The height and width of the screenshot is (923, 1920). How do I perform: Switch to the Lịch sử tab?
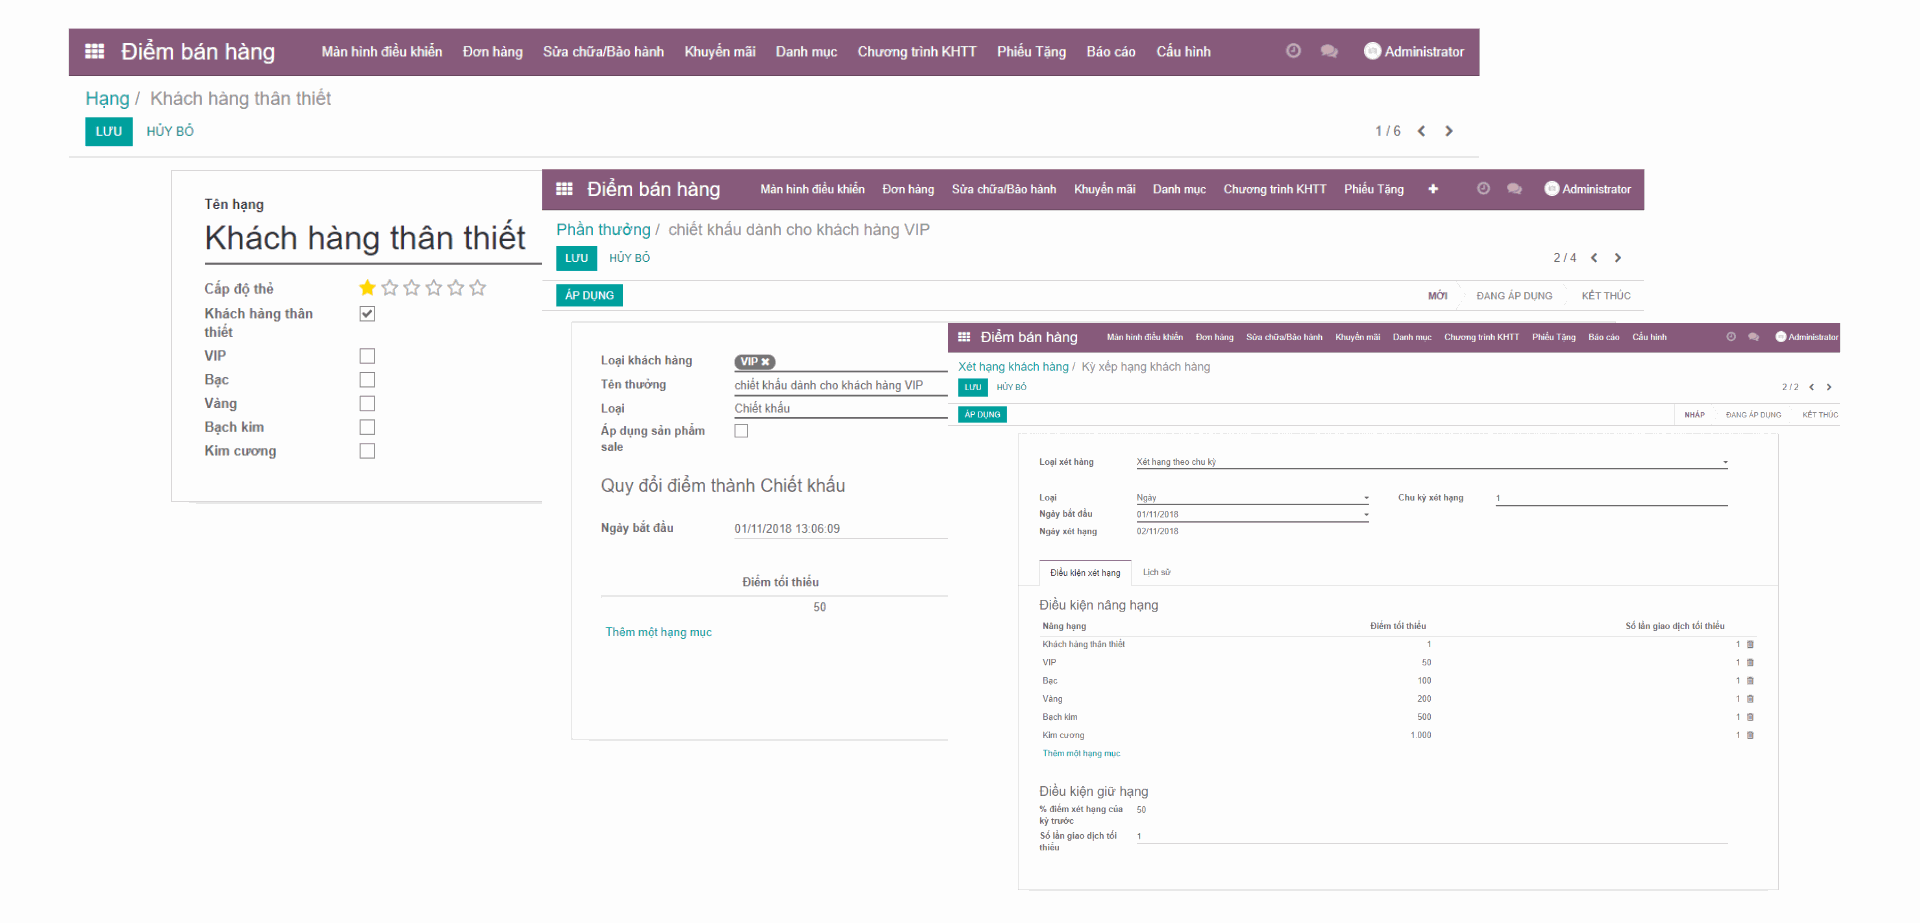coord(1156,572)
